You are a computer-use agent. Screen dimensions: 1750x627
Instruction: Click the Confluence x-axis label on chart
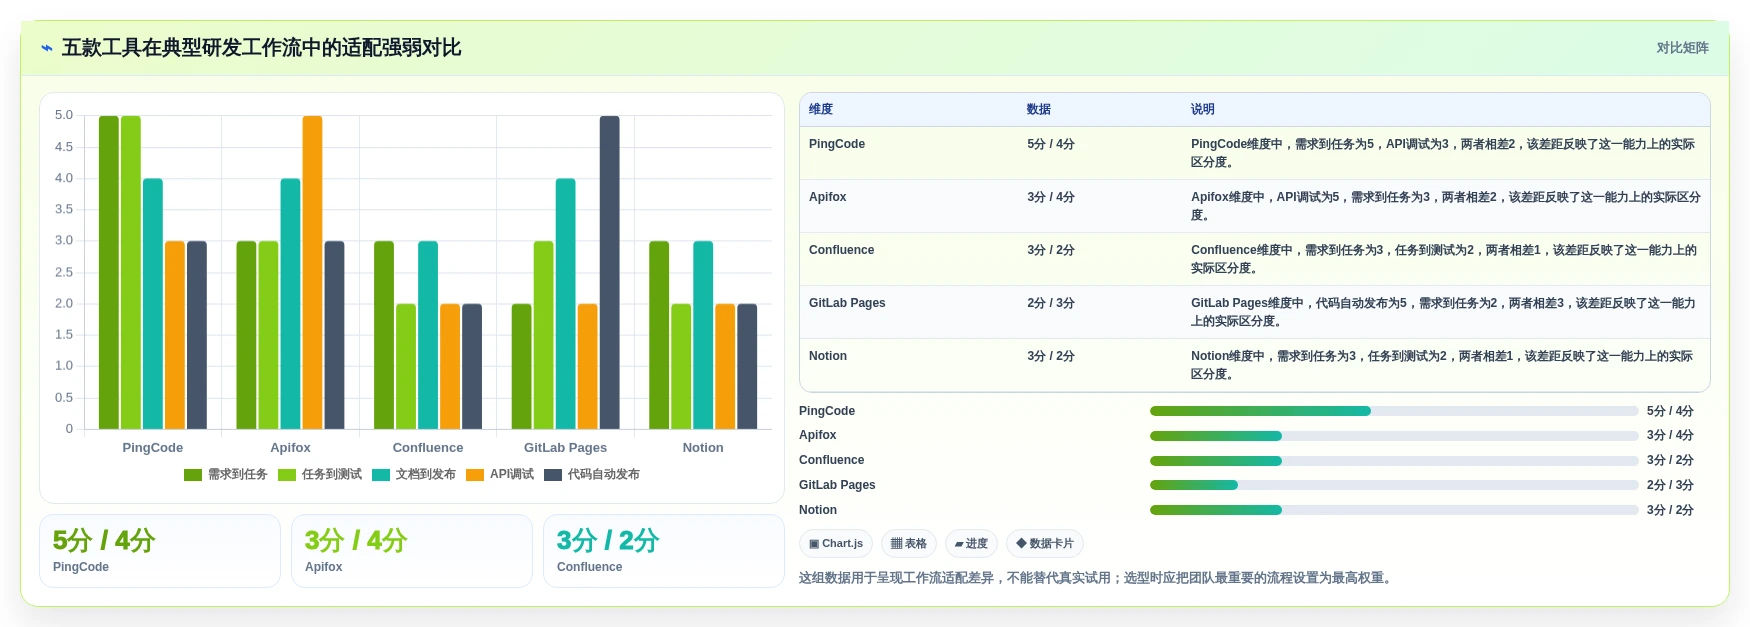click(428, 448)
